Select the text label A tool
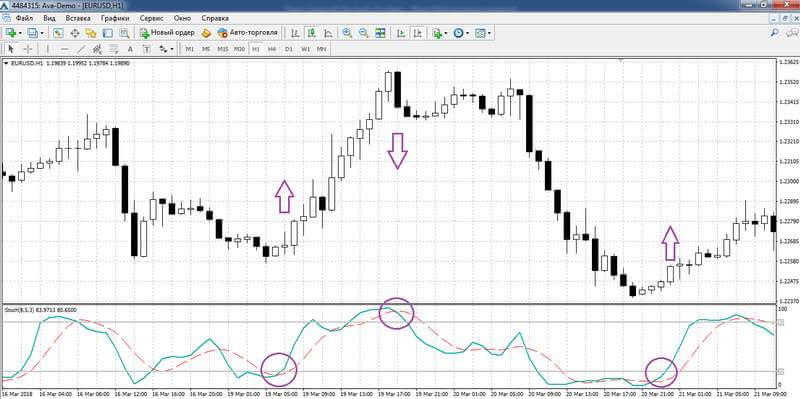 coord(130,49)
